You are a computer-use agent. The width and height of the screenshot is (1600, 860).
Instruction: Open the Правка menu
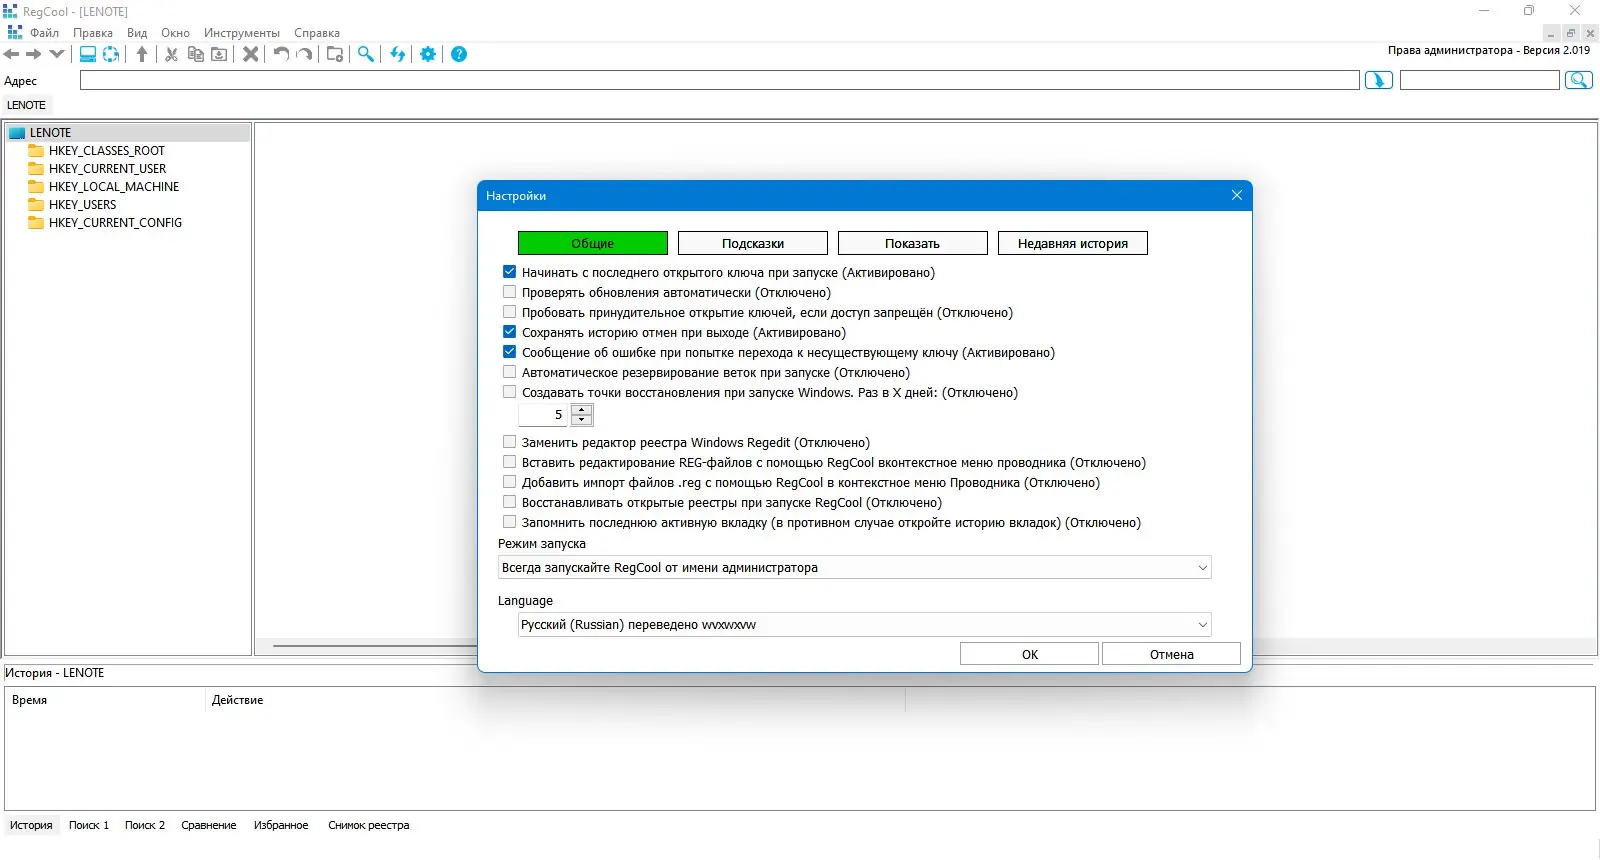point(93,33)
